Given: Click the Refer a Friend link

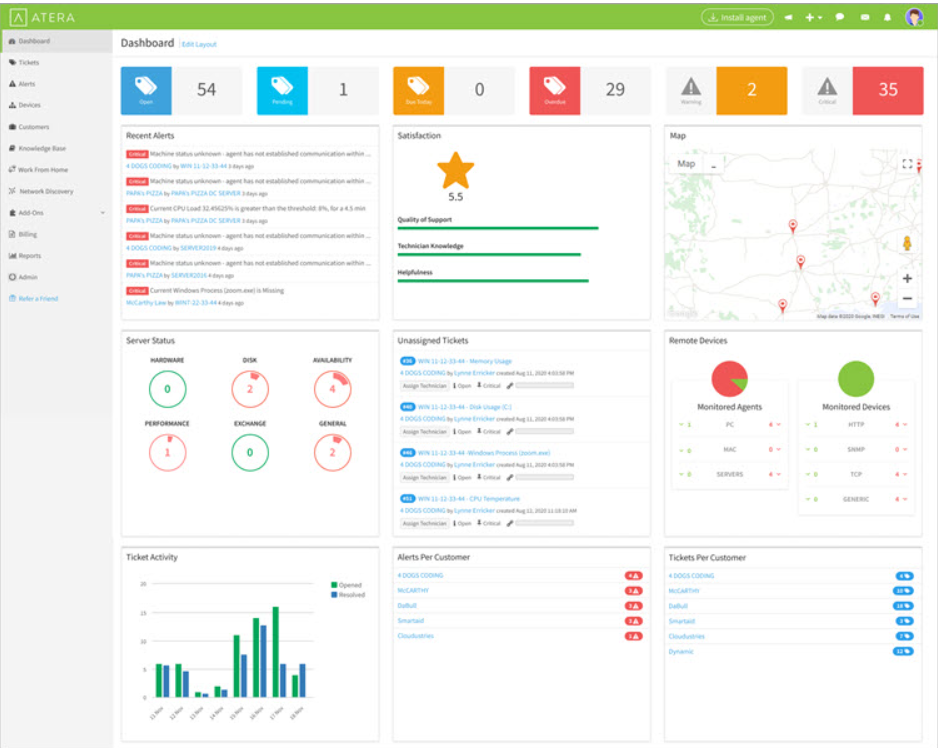Looking at the screenshot, I should [x=38, y=299].
